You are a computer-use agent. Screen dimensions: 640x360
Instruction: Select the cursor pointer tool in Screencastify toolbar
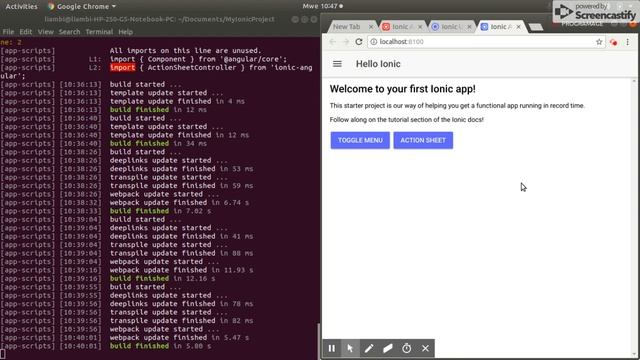[350, 349]
